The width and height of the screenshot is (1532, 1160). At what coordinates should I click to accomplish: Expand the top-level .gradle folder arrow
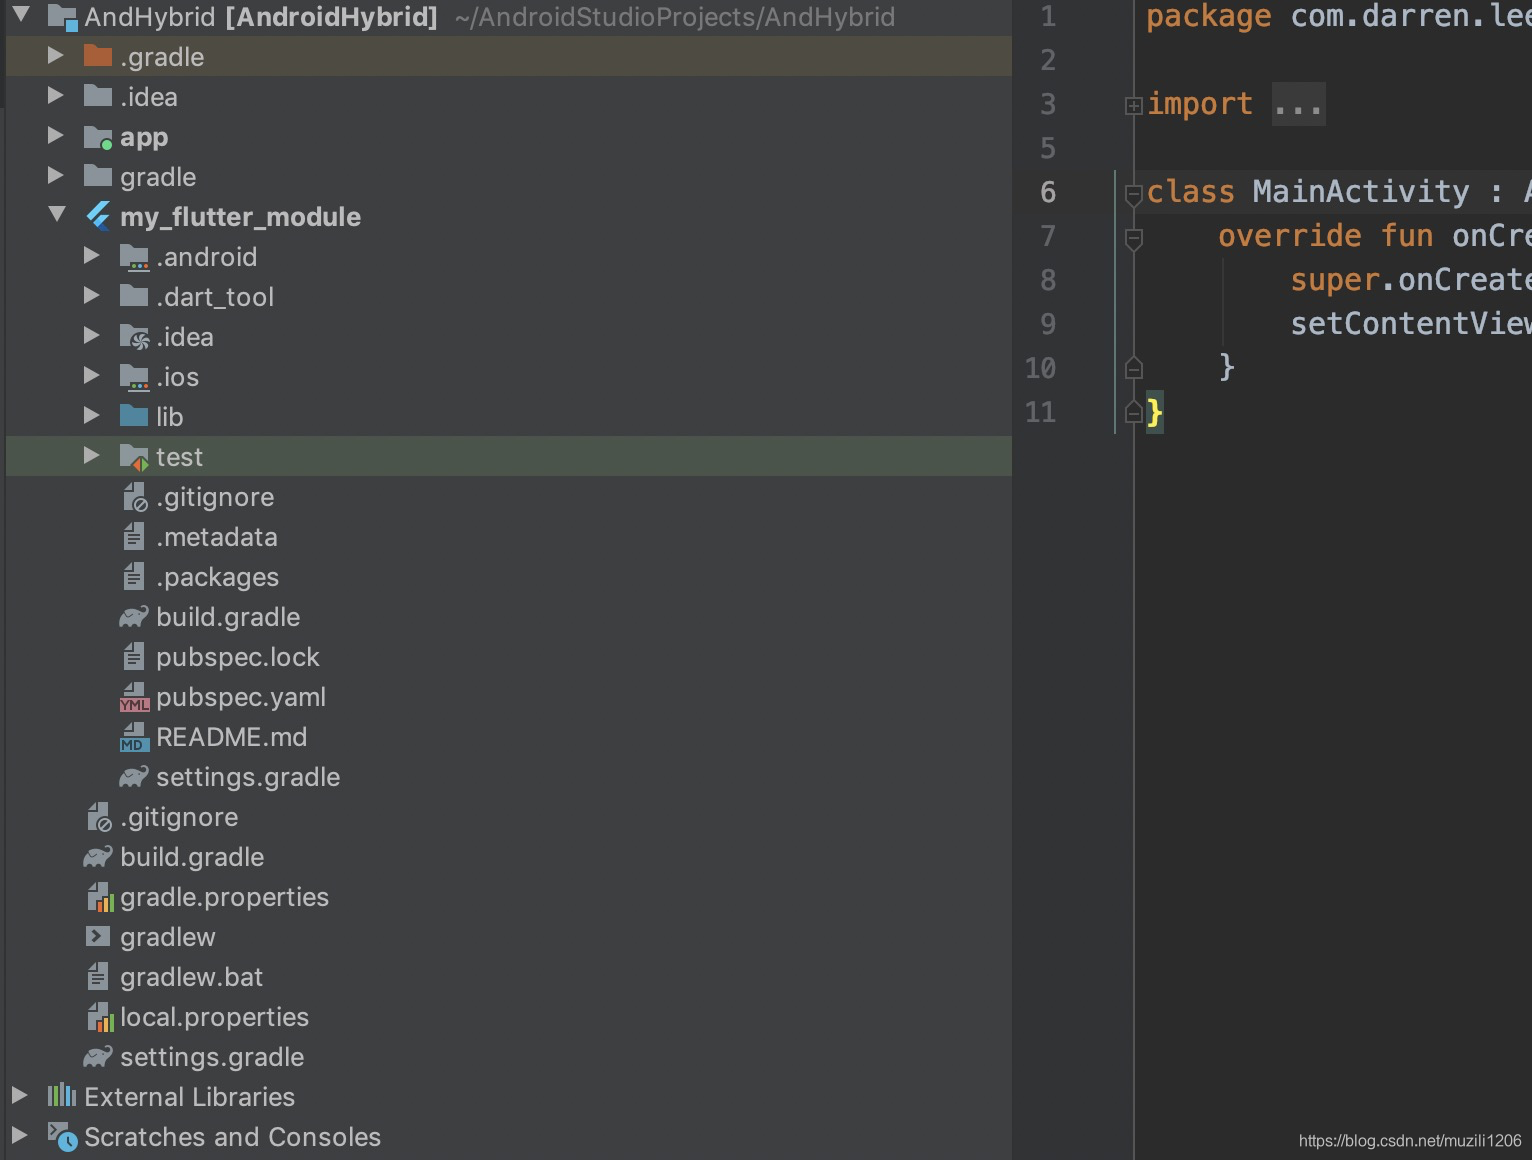coord(56,56)
